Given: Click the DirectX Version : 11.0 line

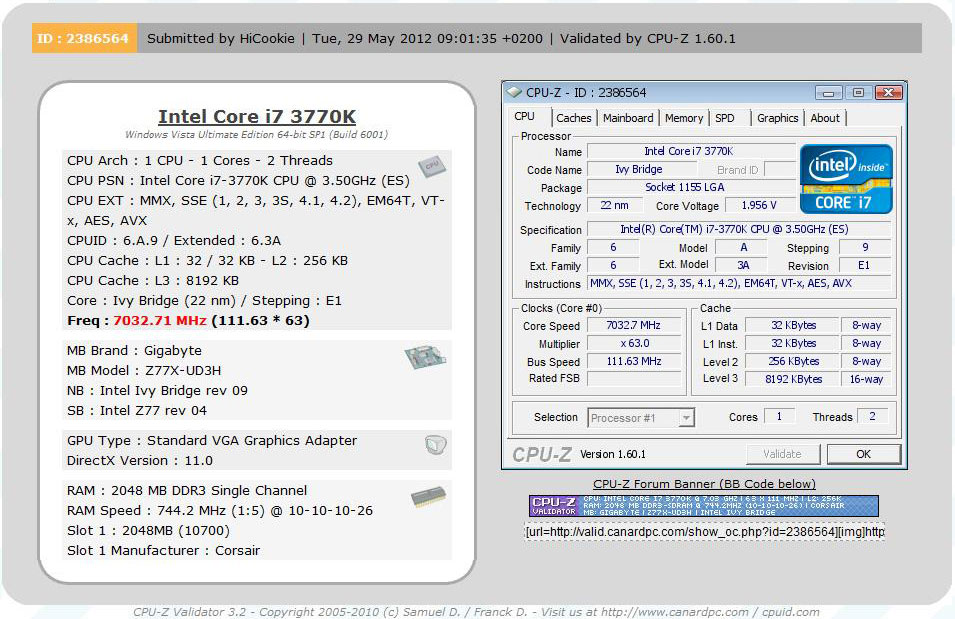Looking at the screenshot, I should (140, 461).
